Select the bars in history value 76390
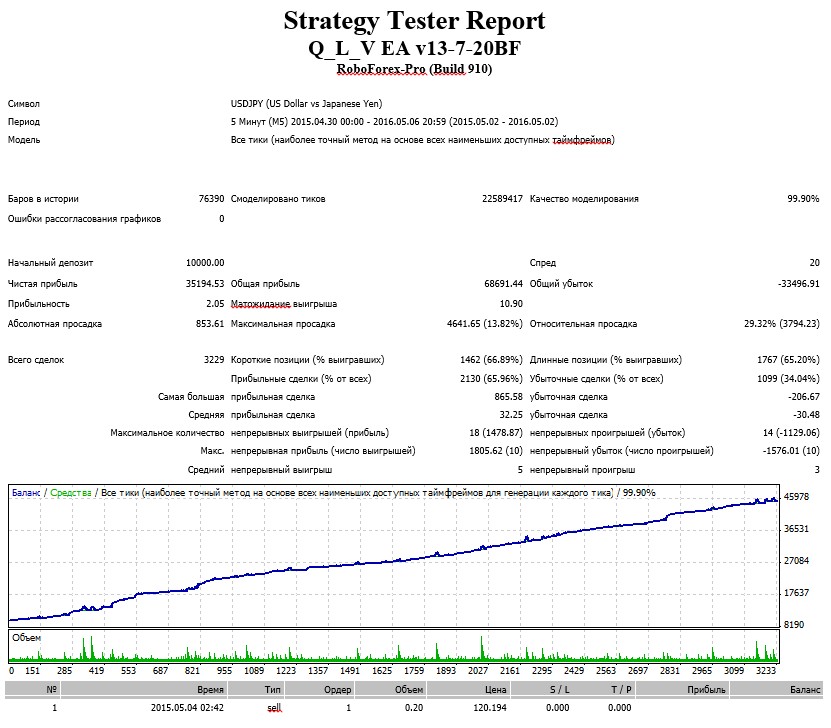Viewport: 831px width, 728px height. click(211, 199)
